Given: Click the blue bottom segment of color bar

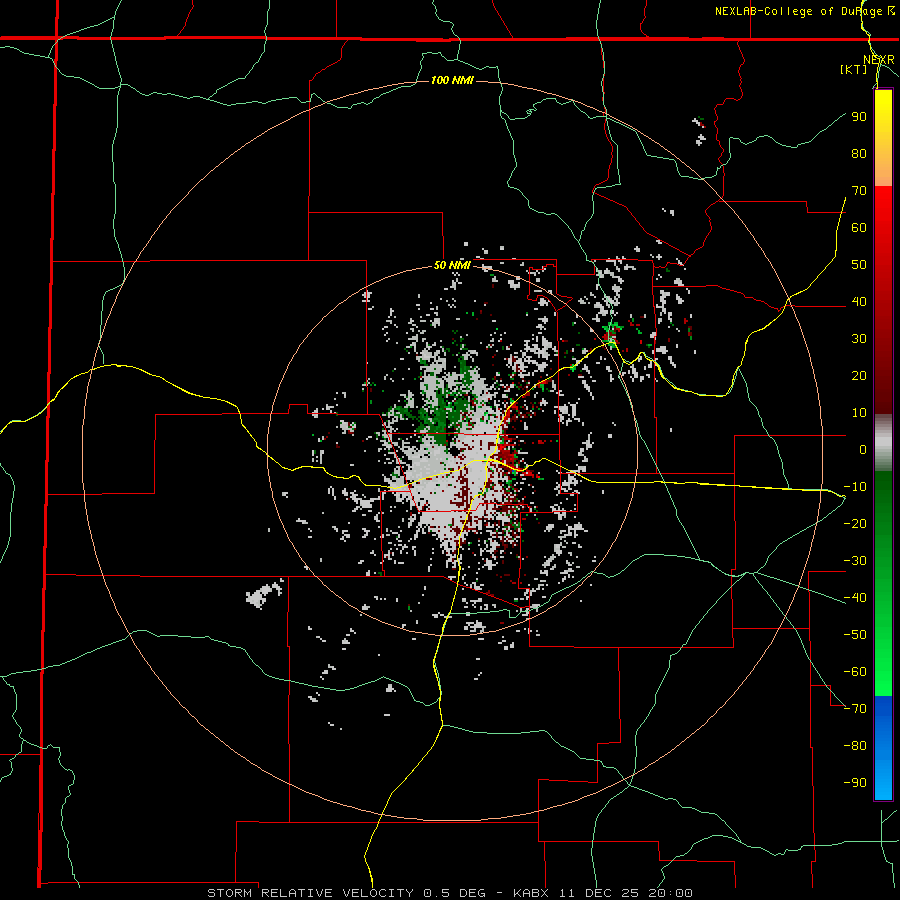Looking at the screenshot, I should tap(883, 747).
